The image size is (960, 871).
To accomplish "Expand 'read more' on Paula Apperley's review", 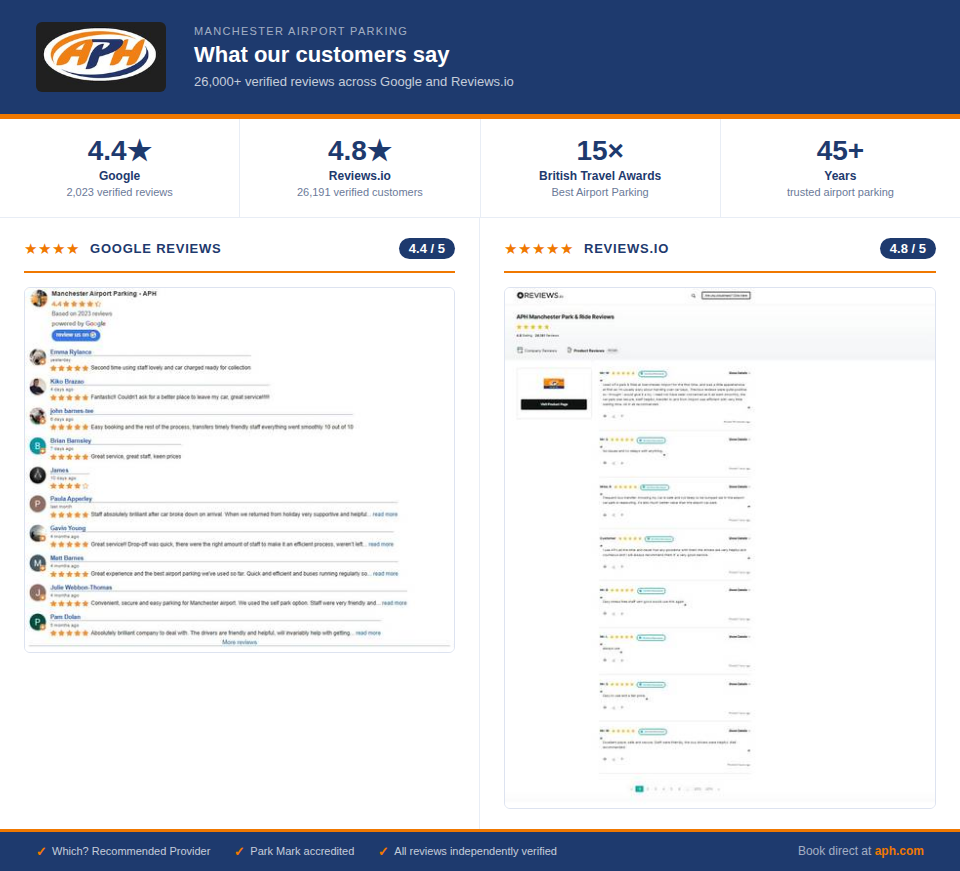I will coord(385,514).
